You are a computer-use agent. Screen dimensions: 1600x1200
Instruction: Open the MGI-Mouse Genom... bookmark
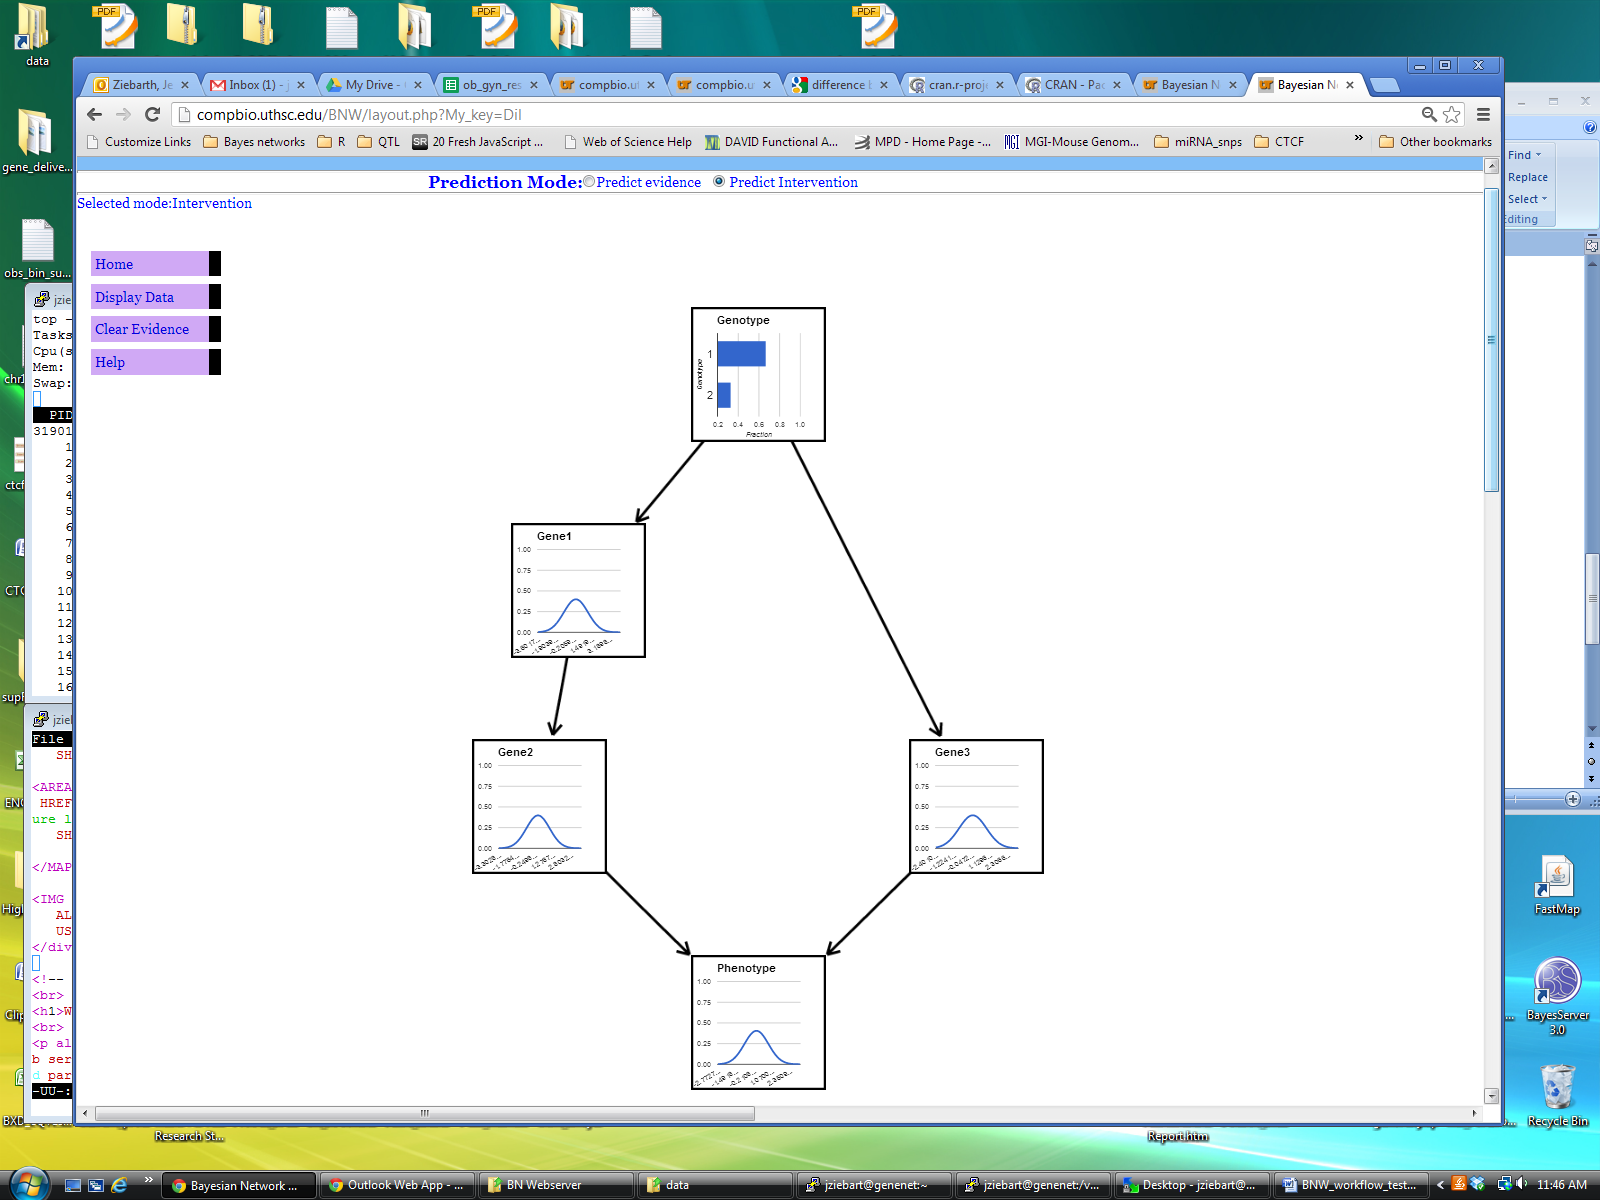coord(1072,142)
